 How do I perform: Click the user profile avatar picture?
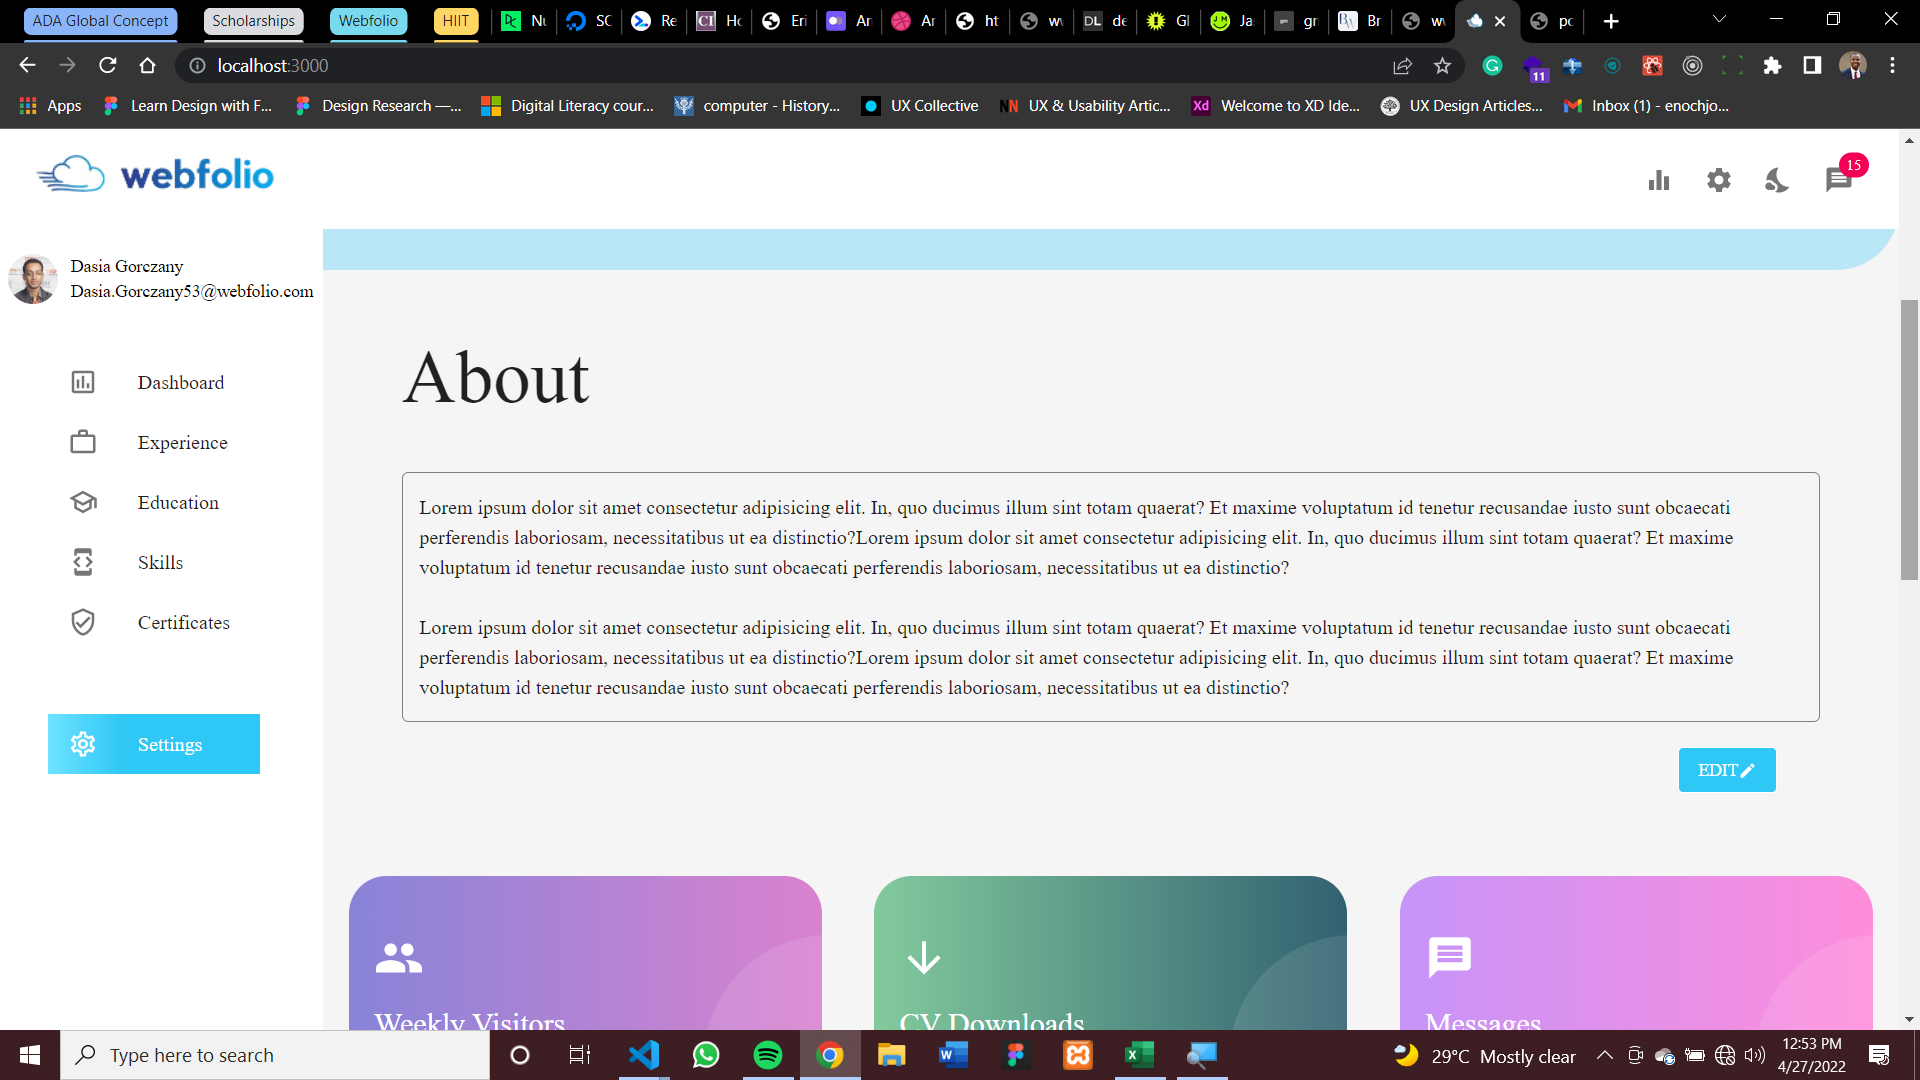point(33,279)
